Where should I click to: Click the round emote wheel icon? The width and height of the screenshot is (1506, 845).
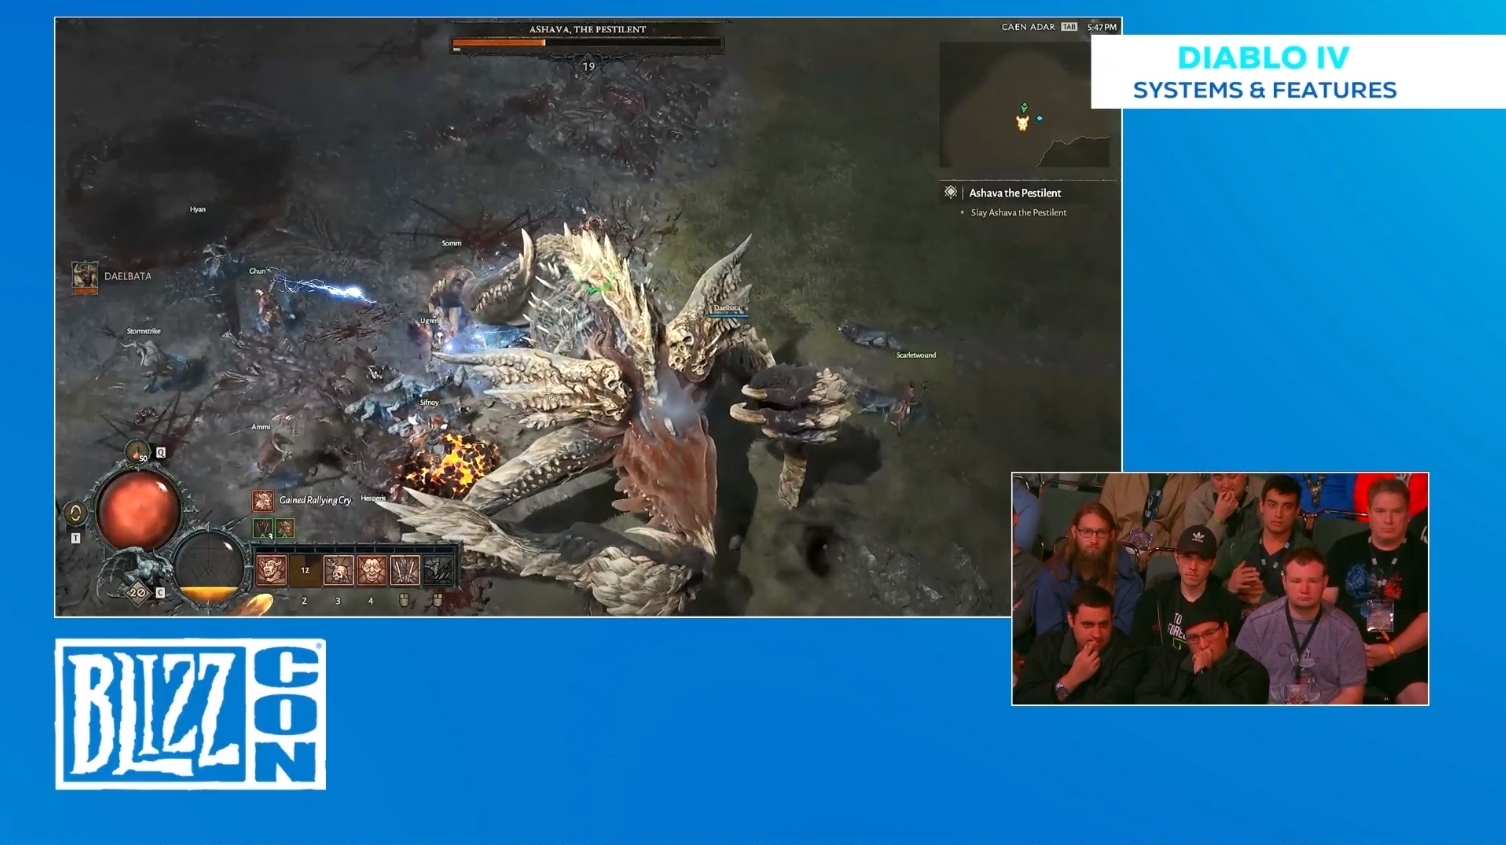click(75, 513)
